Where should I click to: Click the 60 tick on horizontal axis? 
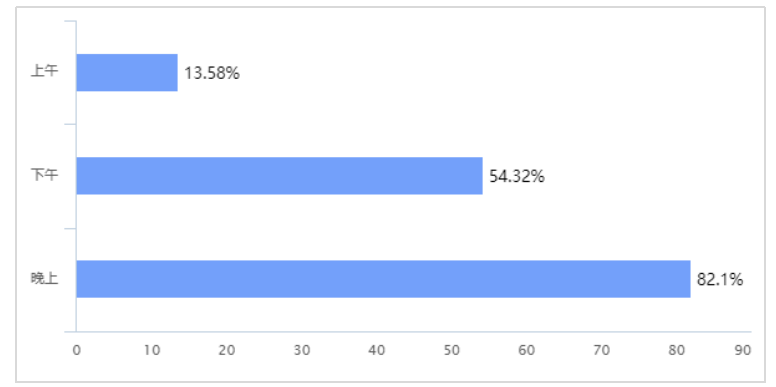click(527, 350)
